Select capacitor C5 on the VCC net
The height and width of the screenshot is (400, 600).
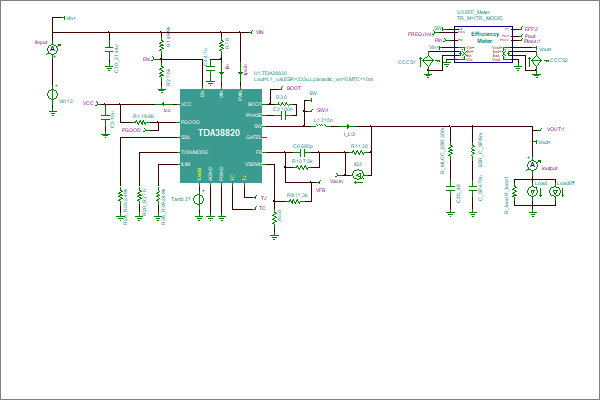(105, 118)
